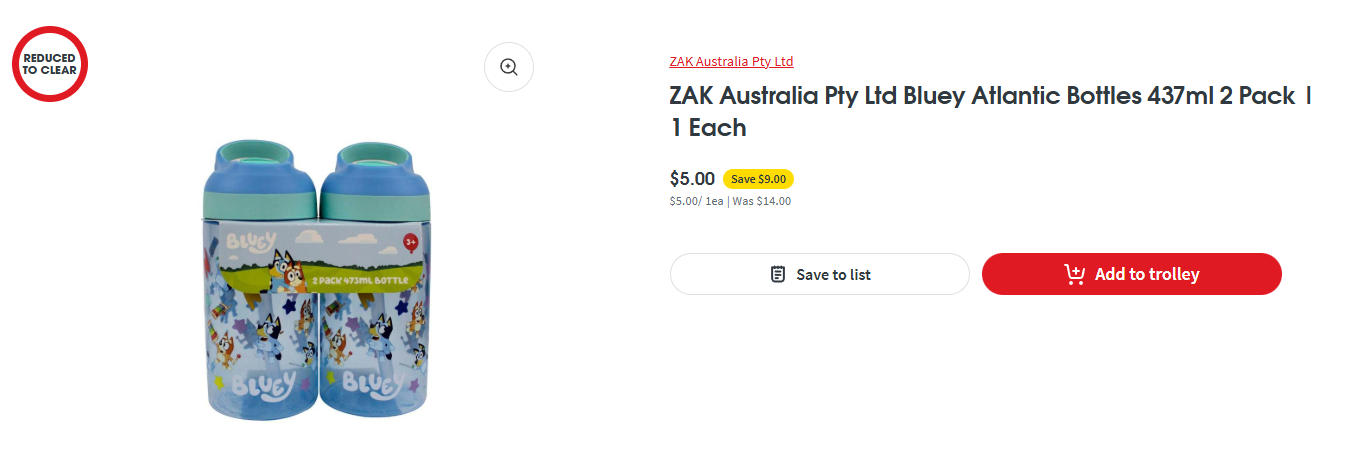Open the ZAK Australia Pty Ltd brand link
The image size is (1352, 450).
731,61
